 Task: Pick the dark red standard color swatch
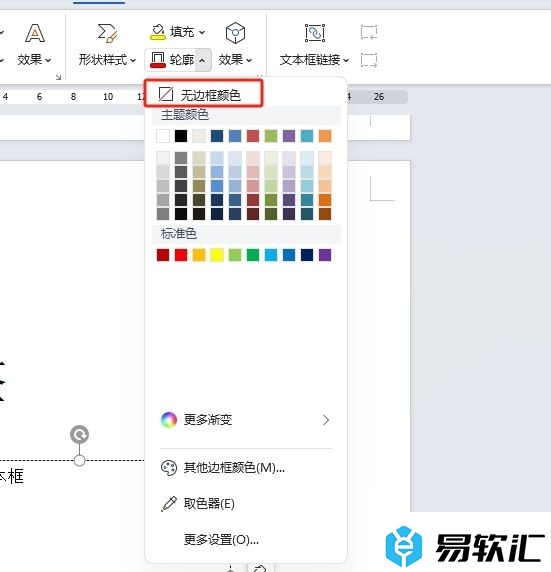click(163, 255)
